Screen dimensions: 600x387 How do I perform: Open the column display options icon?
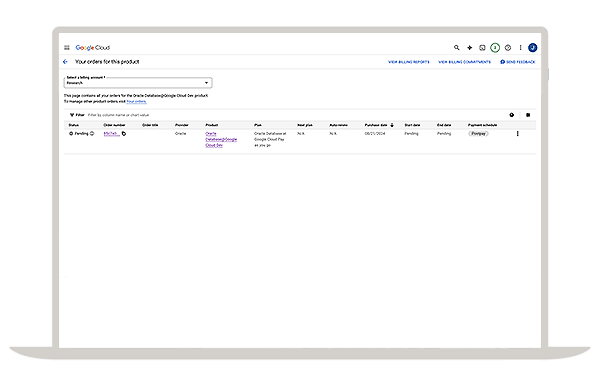[528, 115]
